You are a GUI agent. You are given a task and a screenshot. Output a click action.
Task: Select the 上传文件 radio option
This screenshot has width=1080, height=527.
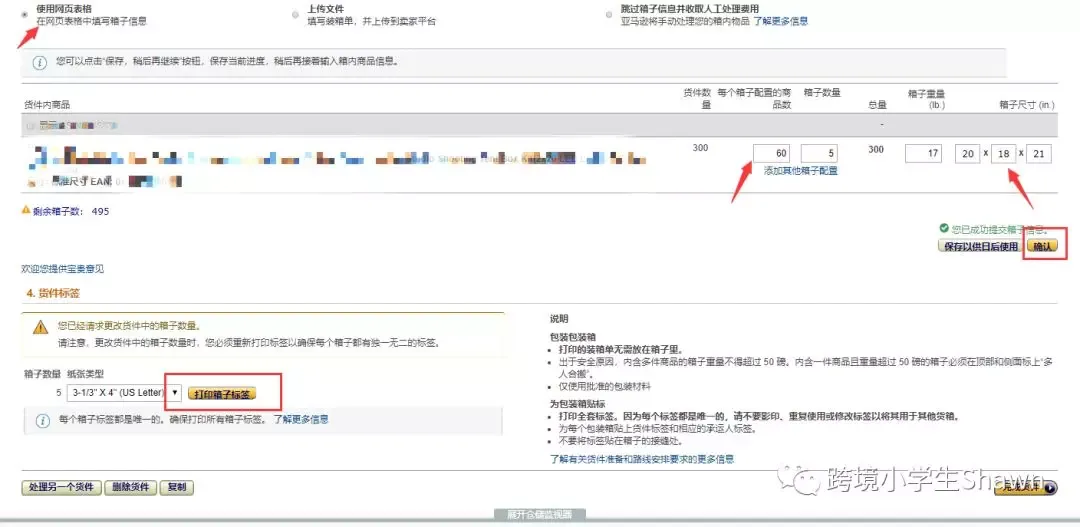[295, 15]
